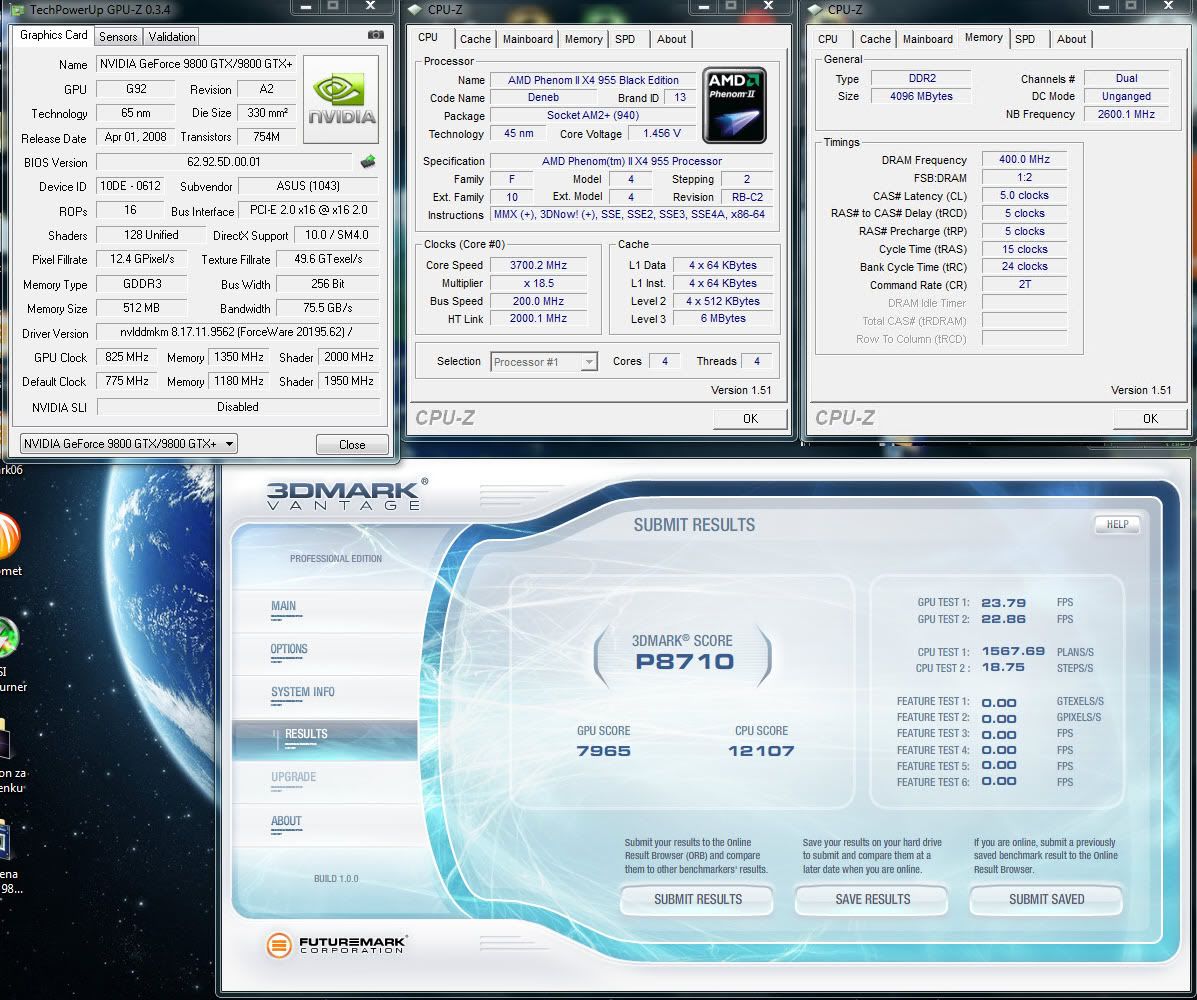This screenshot has height=1000, width=1197.
Task: Click the Memory Size value 512 MB
Action: pyautogui.click(x=141, y=308)
